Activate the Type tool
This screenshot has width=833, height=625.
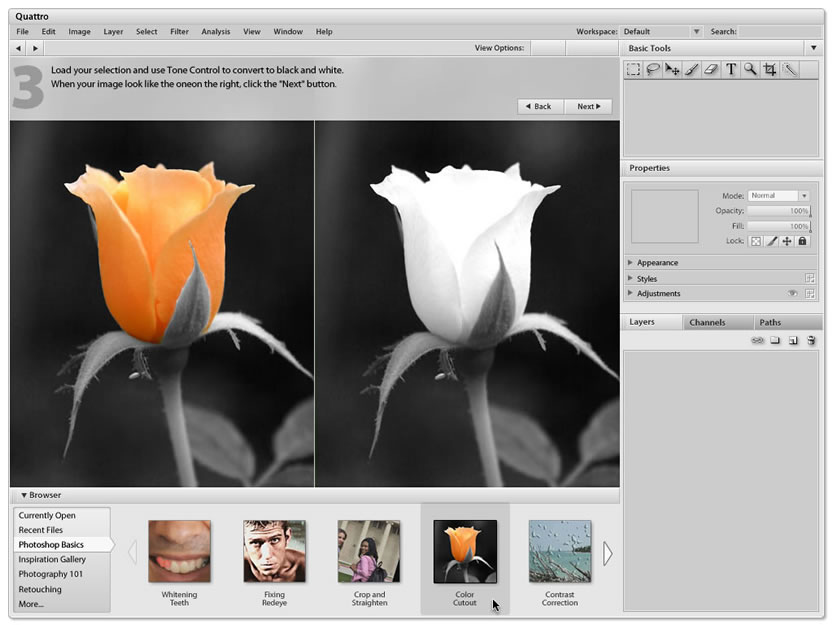tap(731, 70)
